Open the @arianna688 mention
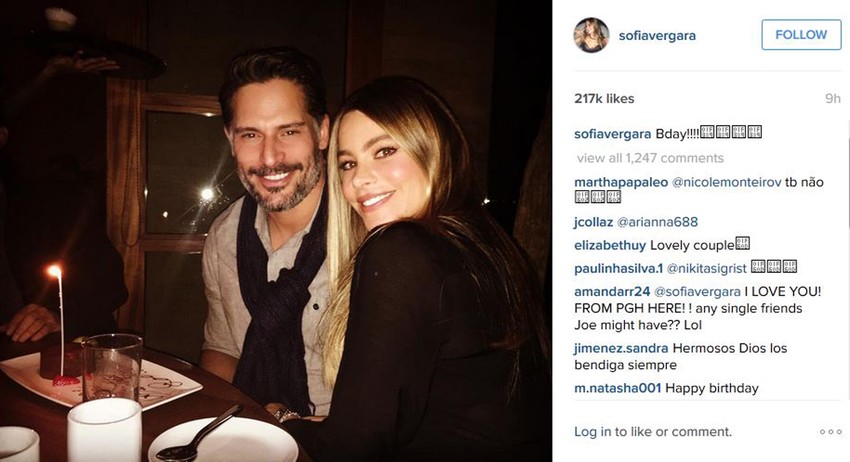Screen dimensions: 850x462 tap(657, 222)
